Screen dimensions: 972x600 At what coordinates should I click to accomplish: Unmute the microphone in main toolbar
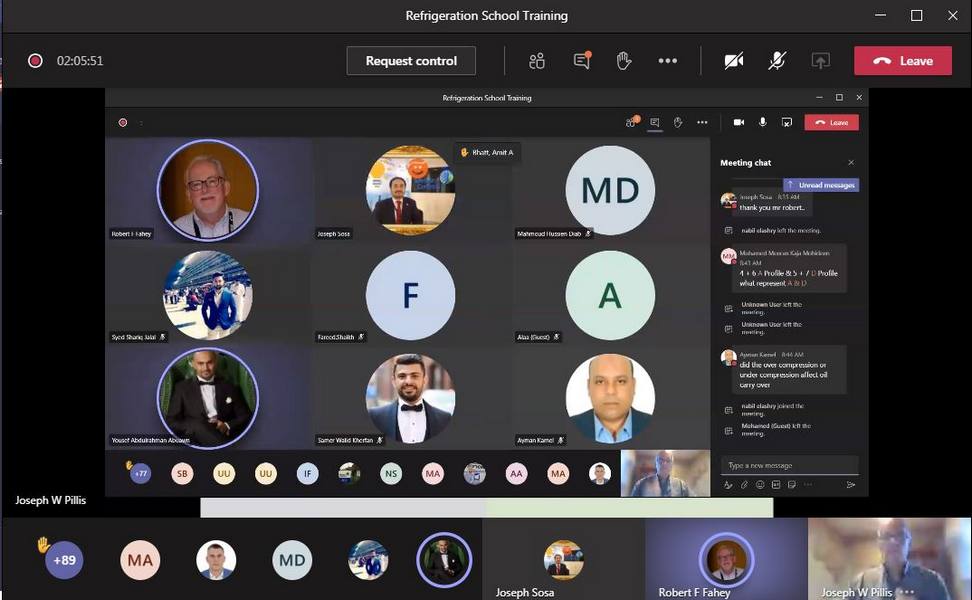tap(777, 61)
